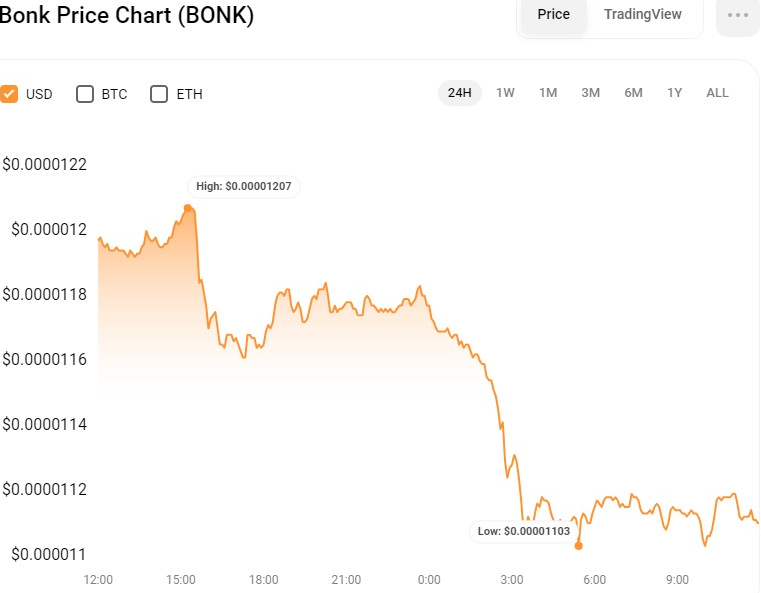Select the 3M time range
Viewport: 761px width, 593px height.
[590, 93]
